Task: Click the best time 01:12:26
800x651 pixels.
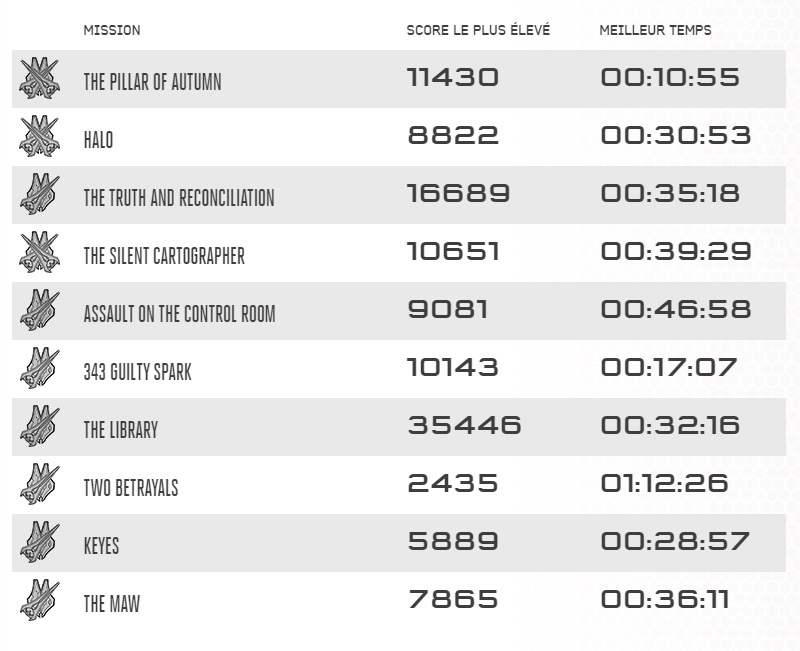Action: click(664, 483)
